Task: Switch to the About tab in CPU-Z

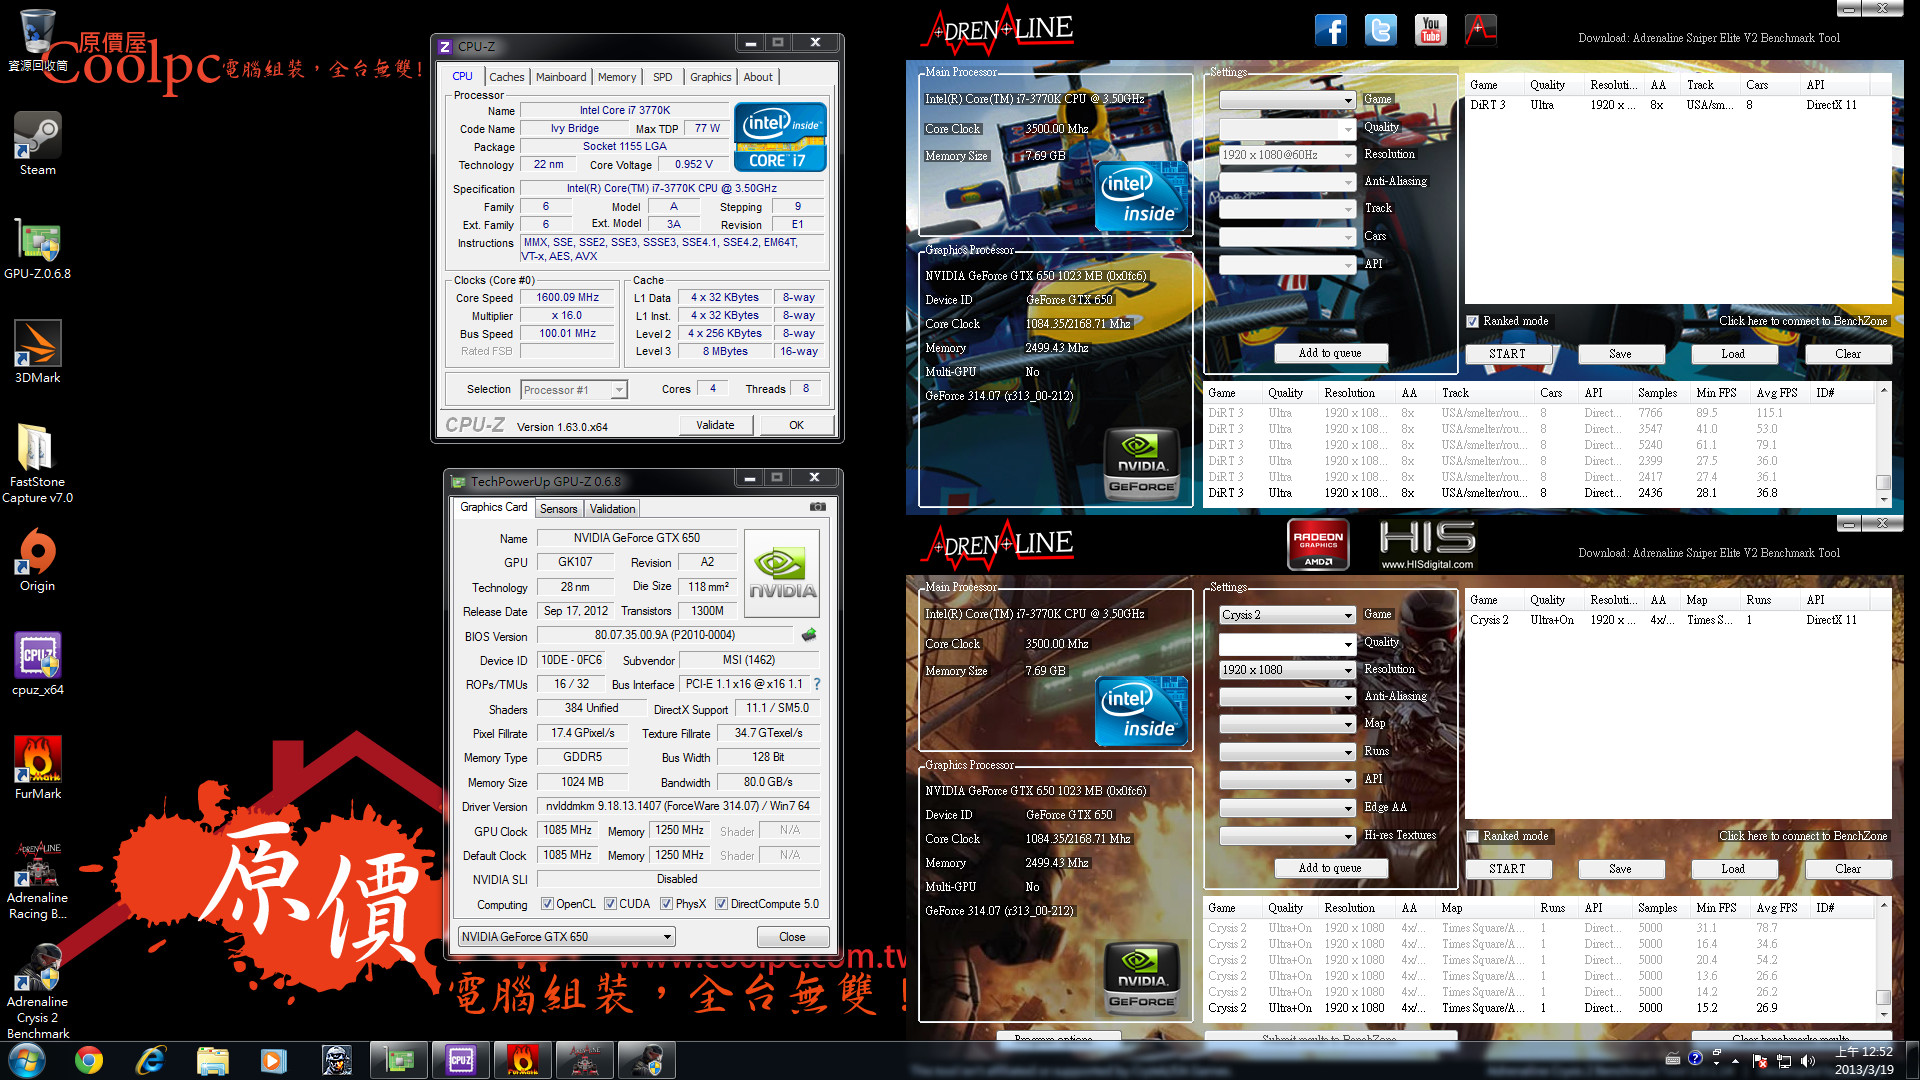Action: pos(757,77)
